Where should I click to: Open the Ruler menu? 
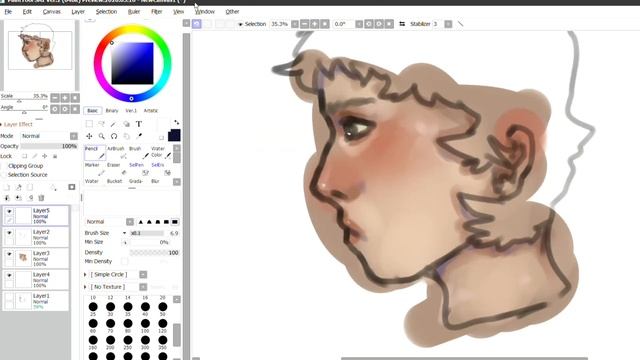[134, 12]
